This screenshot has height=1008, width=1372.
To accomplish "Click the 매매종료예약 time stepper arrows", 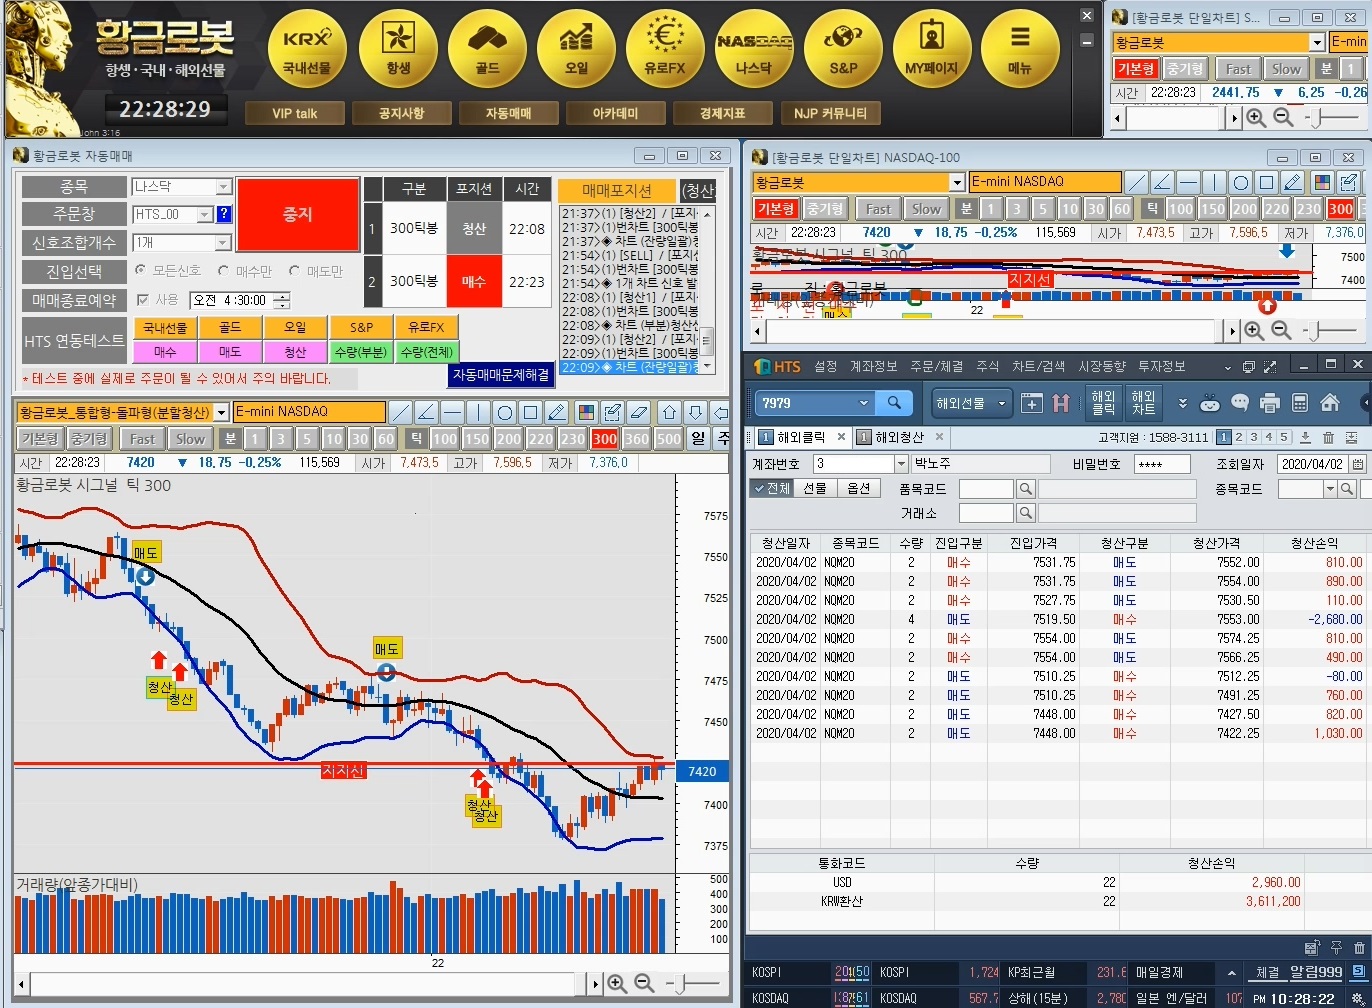I will pos(282,300).
